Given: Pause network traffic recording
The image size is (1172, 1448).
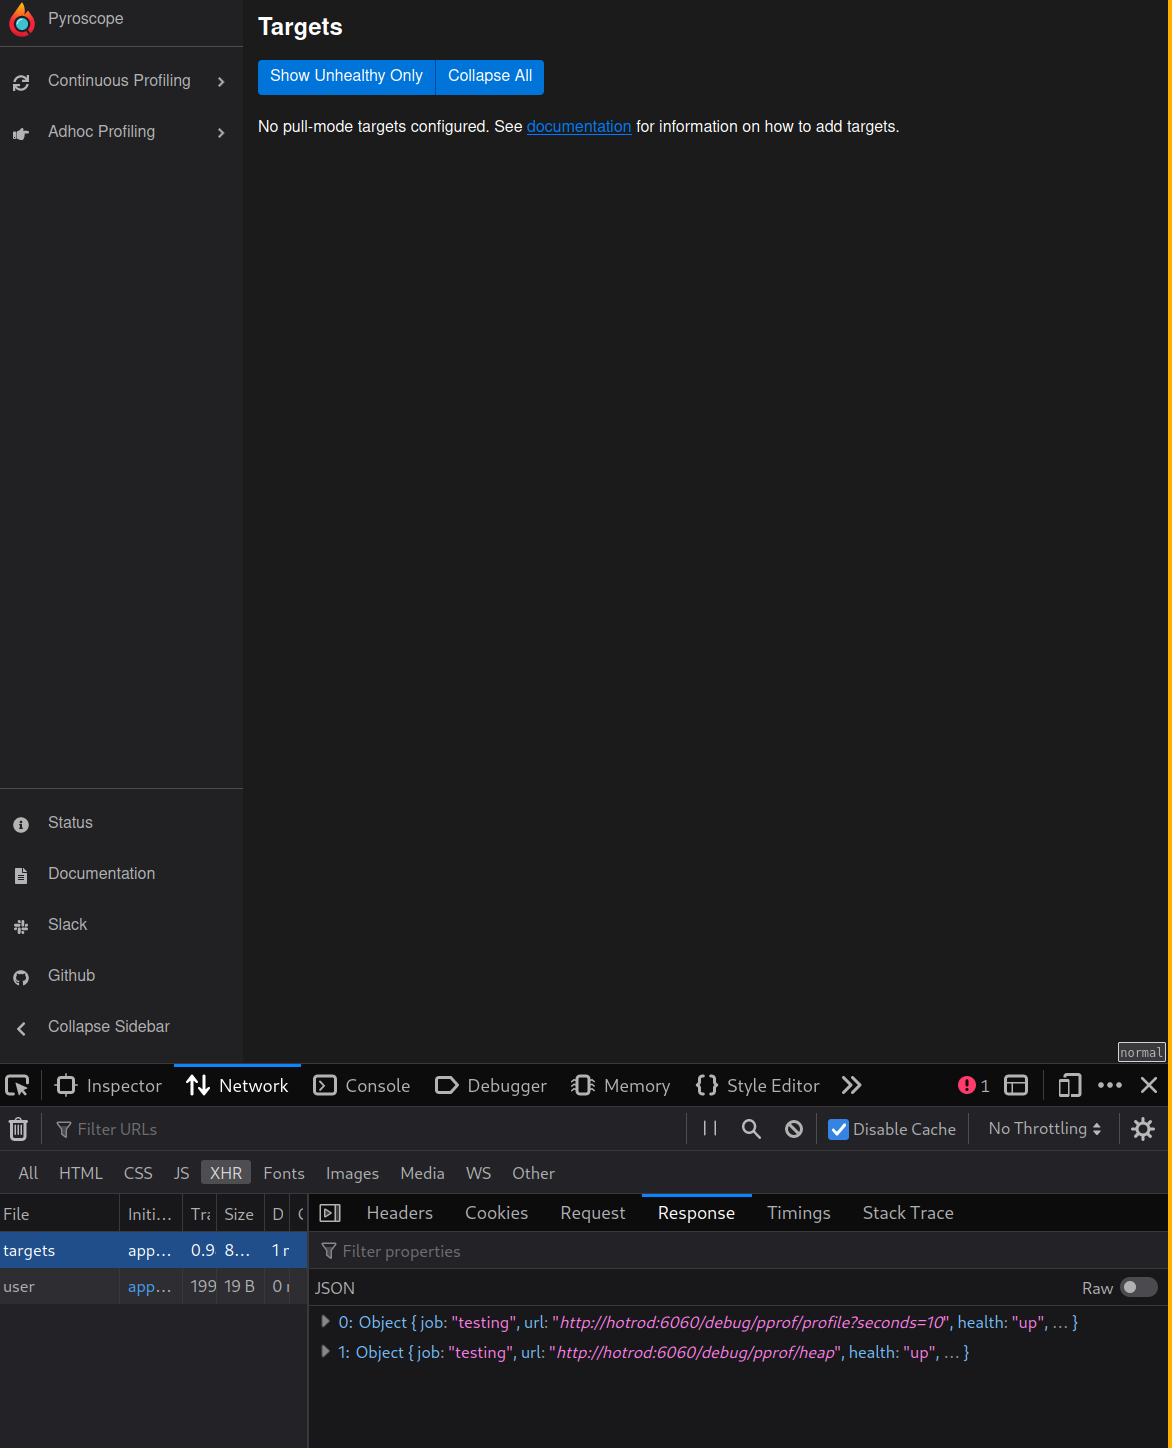Looking at the screenshot, I should click(710, 1128).
